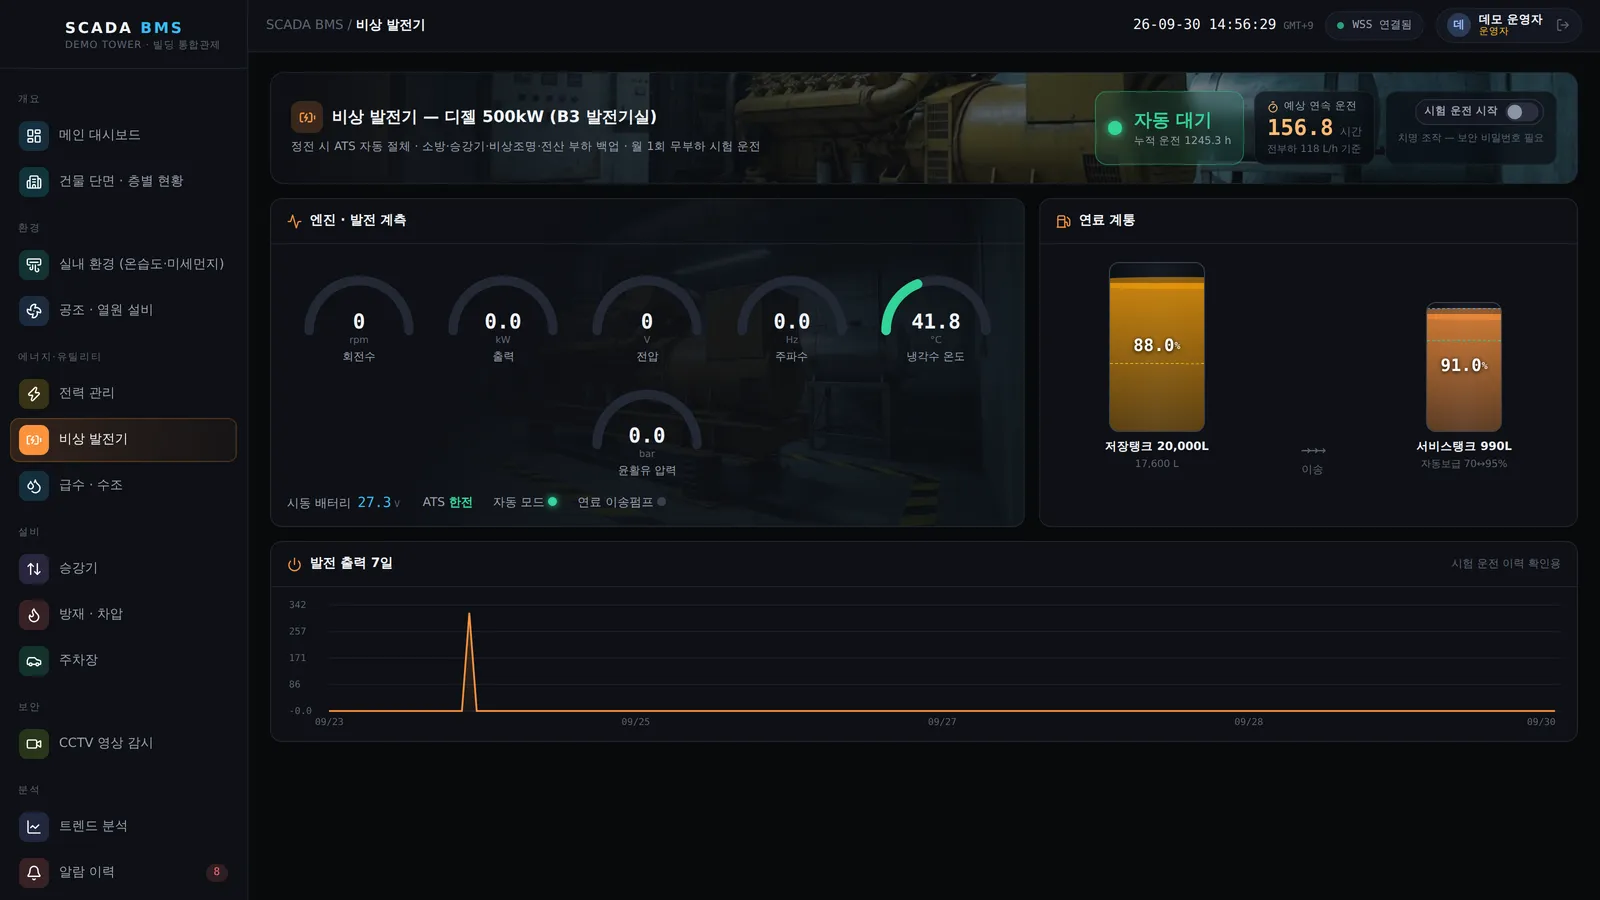Go to 승강기 menu item
The width and height of the screenshot is (1600, 900).
123,568
